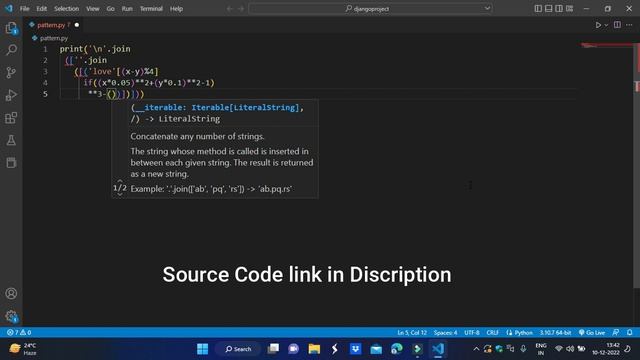Open the Run and Debug view

pyautogui.click(x=11, y=95)
